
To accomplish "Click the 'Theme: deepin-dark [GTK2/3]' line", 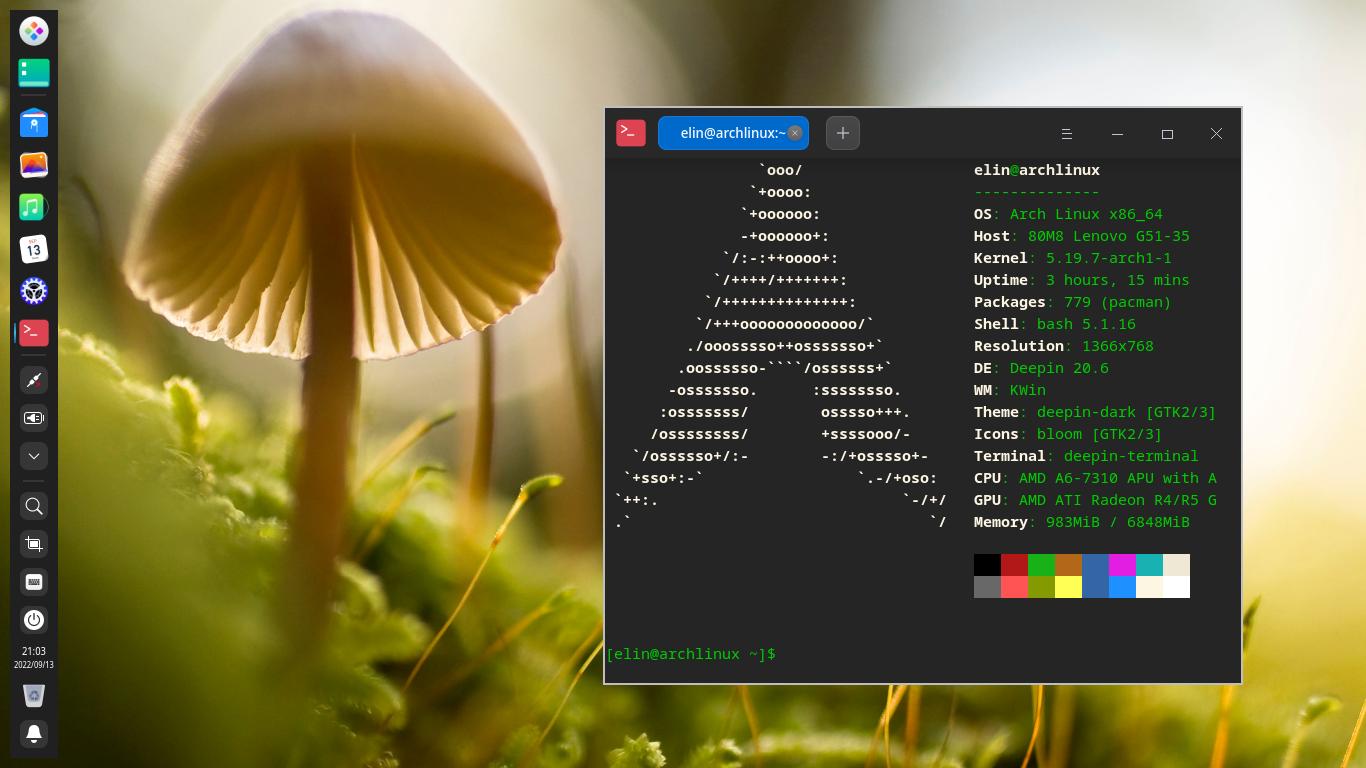I will tap(1095, 412).
